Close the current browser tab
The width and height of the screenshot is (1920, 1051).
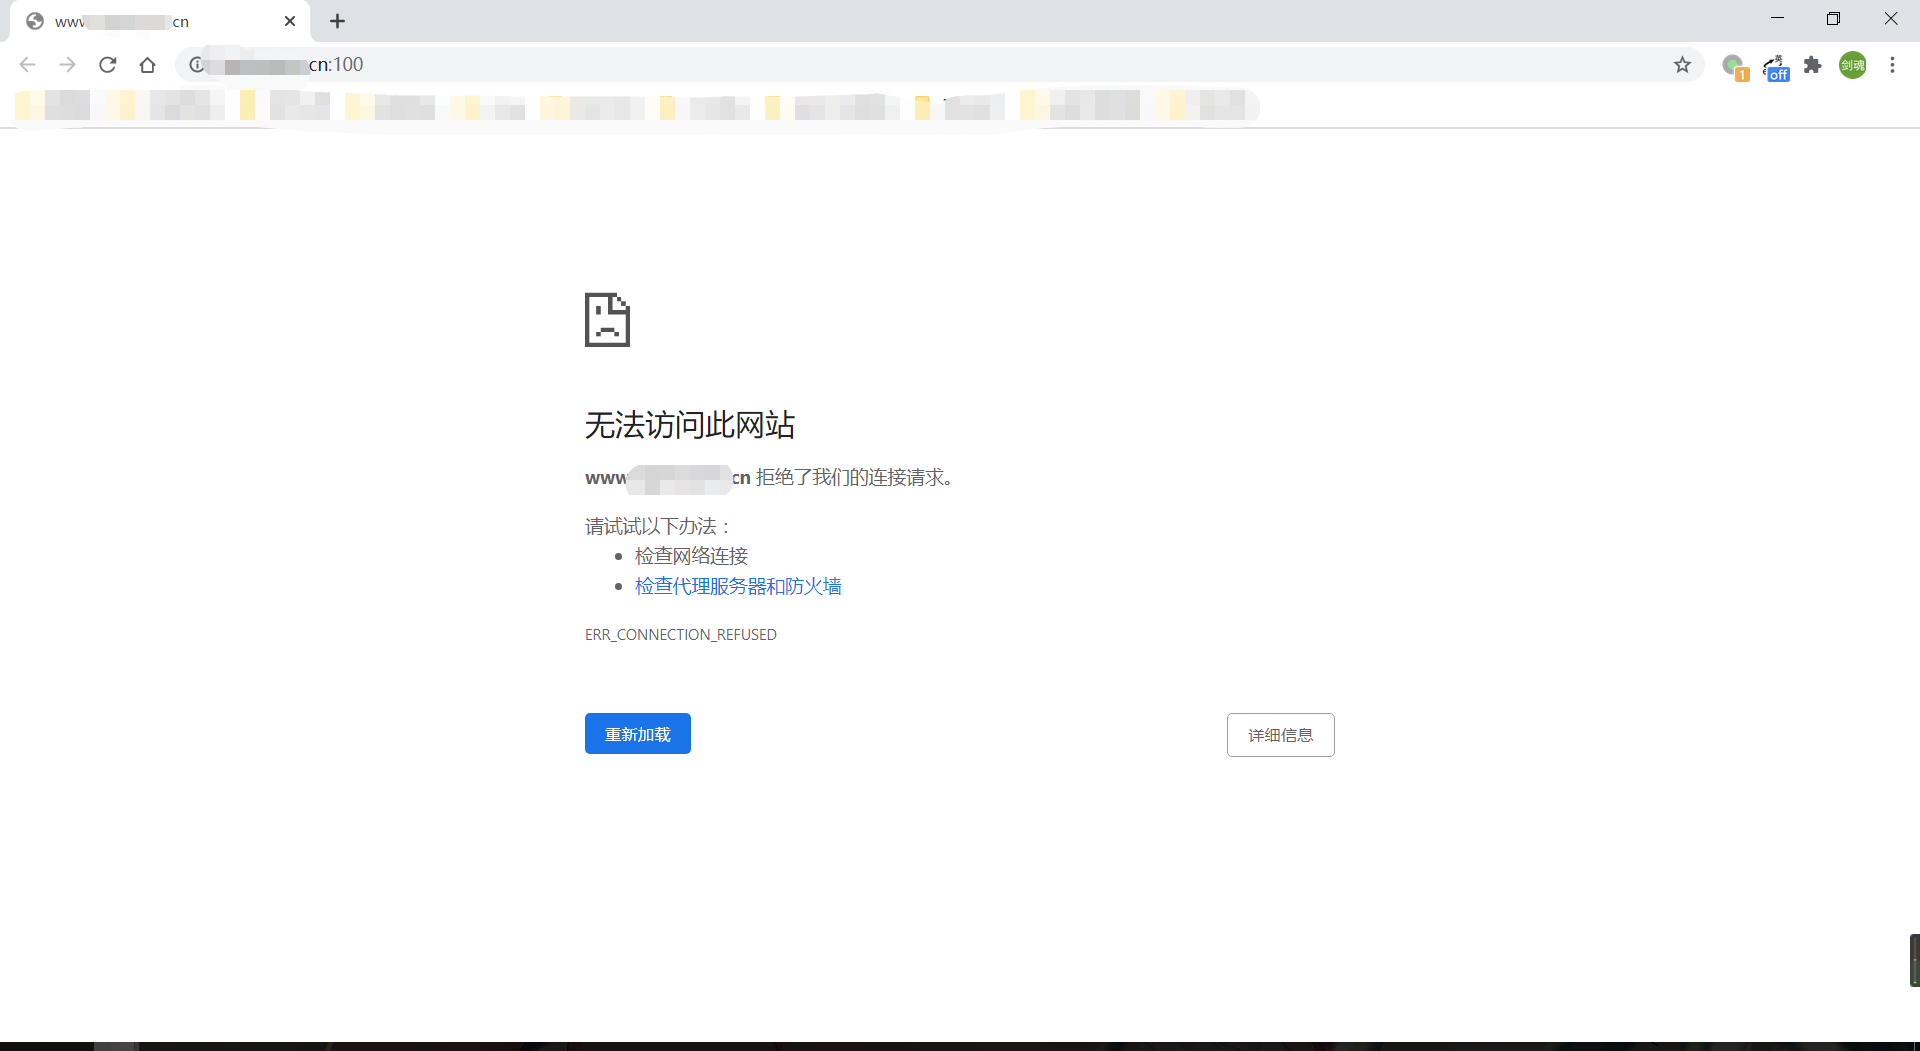290,21
